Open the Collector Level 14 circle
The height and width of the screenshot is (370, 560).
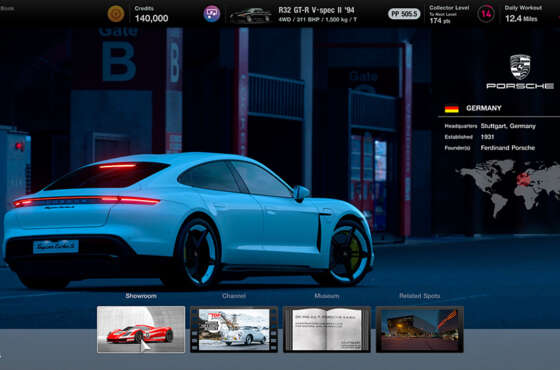(486, 14)
